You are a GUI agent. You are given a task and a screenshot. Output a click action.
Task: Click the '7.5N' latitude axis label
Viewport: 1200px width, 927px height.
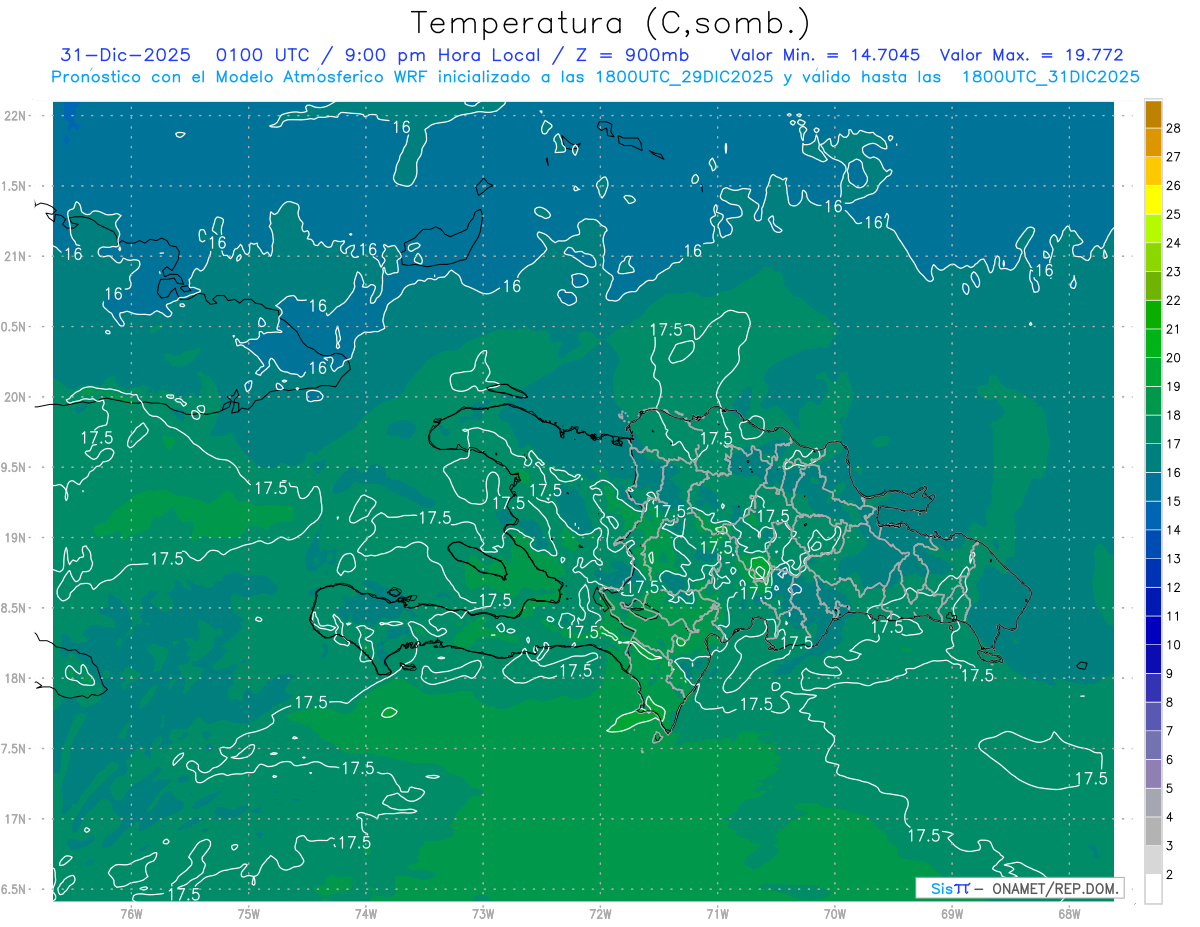coord(15,748)
